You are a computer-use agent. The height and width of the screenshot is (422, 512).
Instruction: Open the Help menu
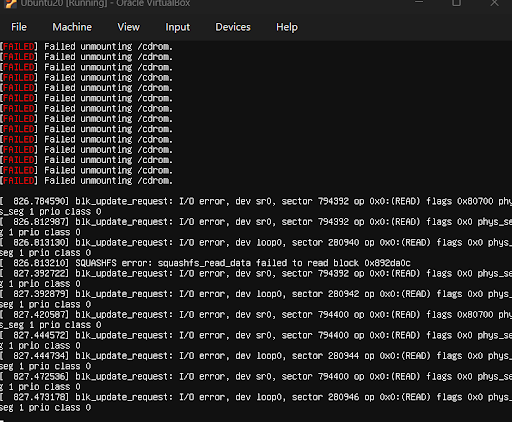point(287,27)
